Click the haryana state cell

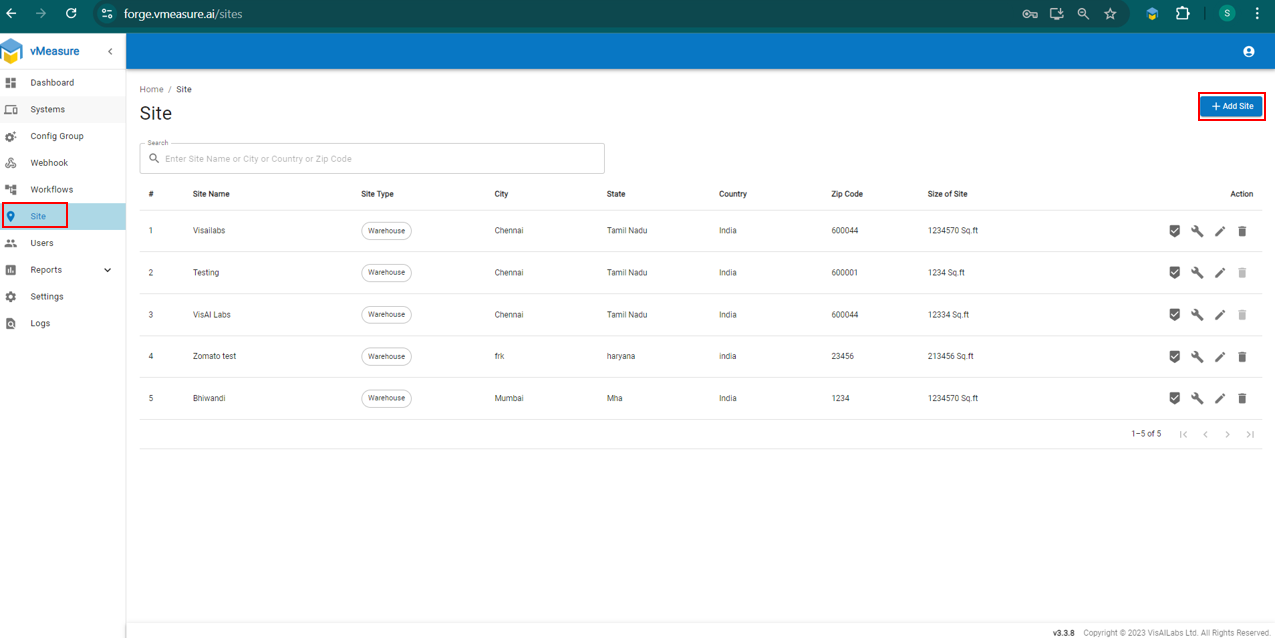(621, 356)
